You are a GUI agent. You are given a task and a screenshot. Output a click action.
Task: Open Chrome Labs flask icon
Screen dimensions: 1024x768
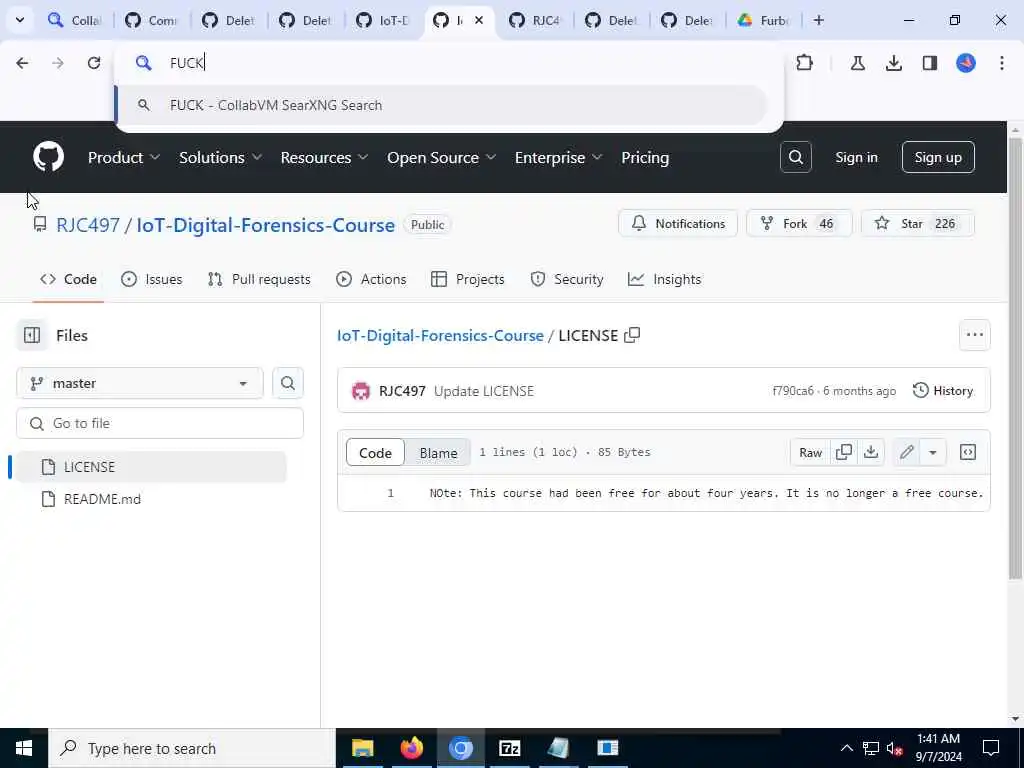(857, 63)
